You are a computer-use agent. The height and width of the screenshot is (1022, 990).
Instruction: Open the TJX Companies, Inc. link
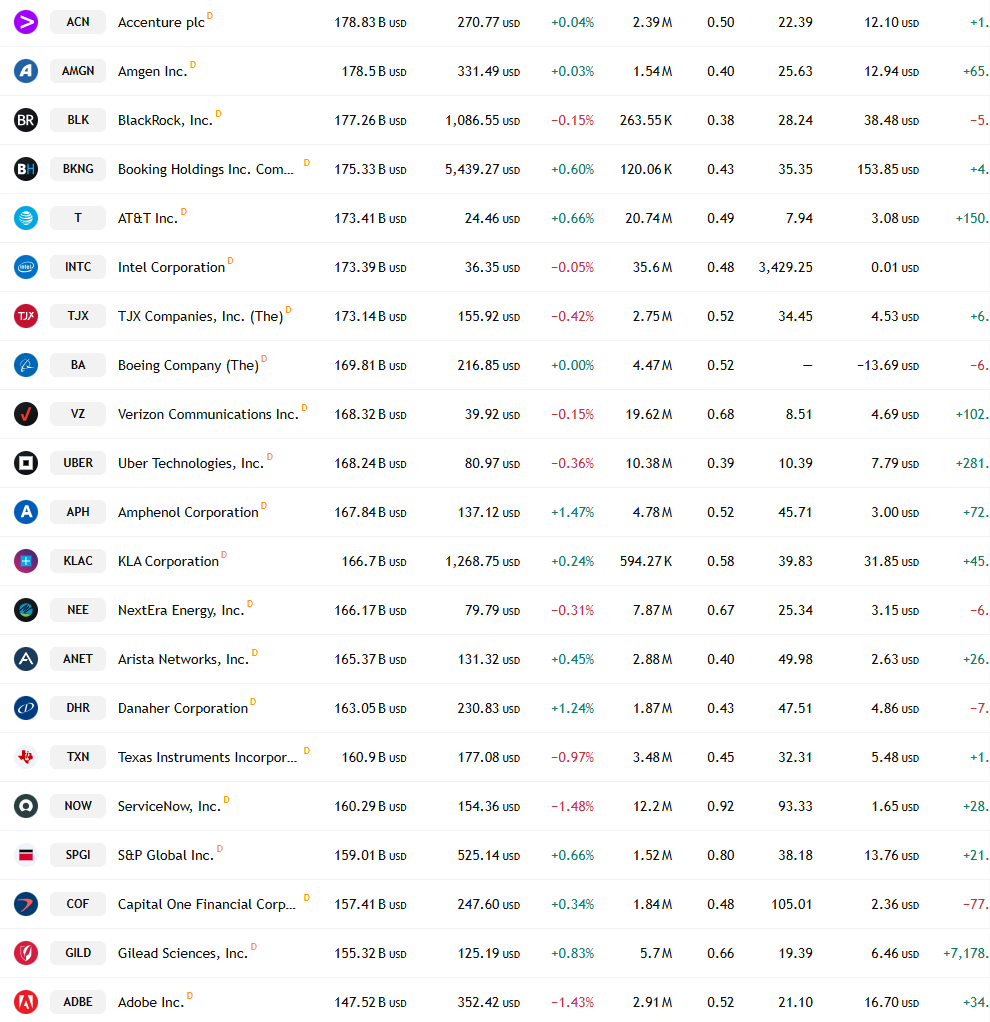pyautogui.click(x=200, y=317)
